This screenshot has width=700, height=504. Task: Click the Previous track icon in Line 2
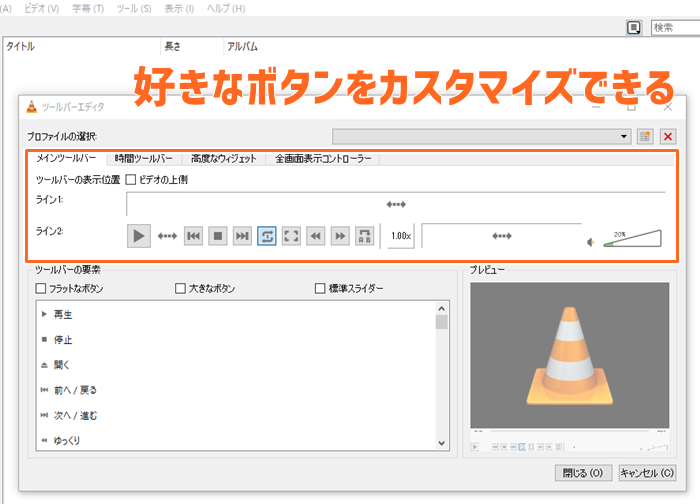(194, 236)
